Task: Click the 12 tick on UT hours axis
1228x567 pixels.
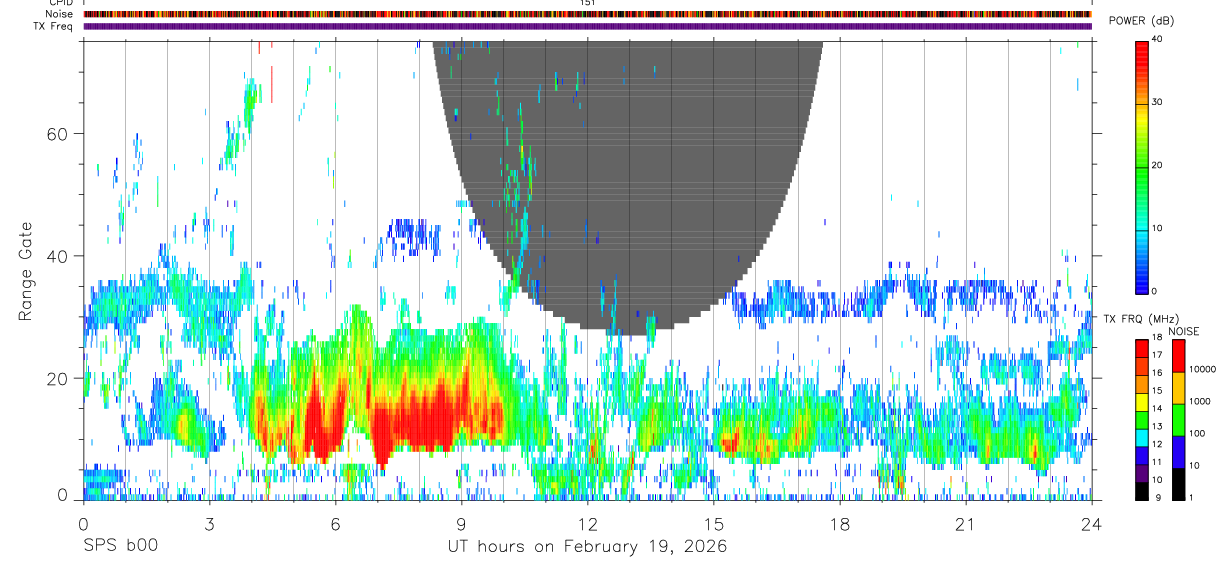Action: pyautogui.click(x=587, y=524)
